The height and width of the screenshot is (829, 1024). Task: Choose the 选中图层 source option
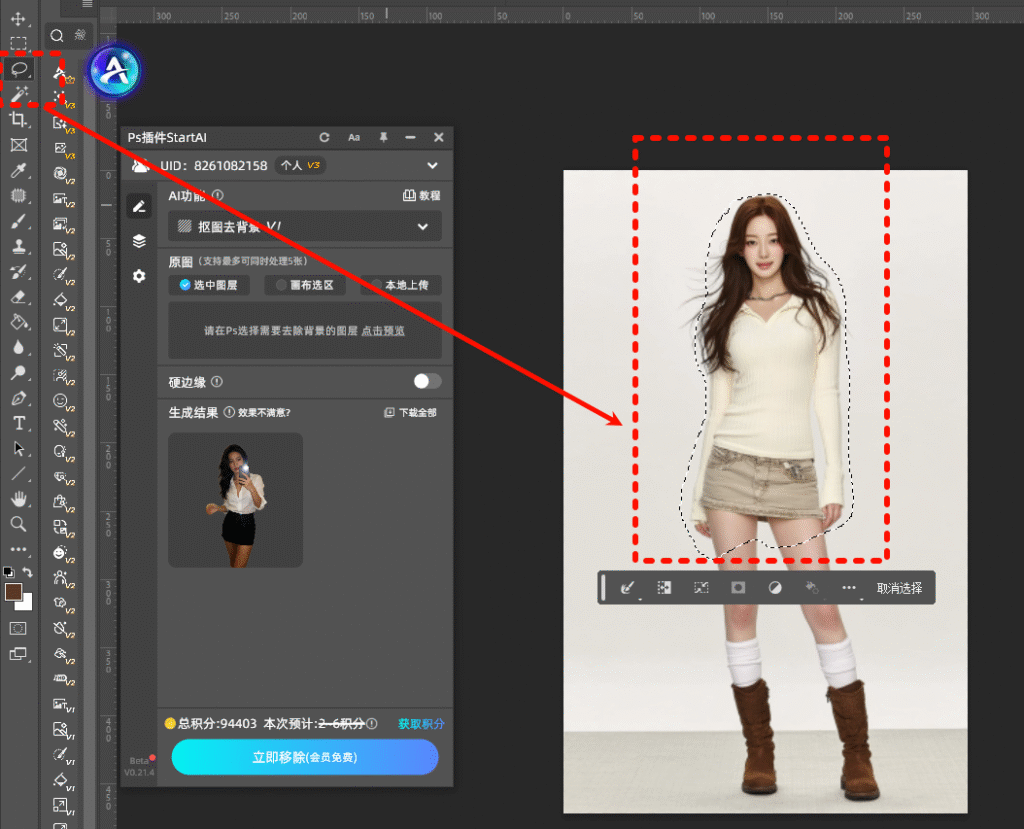208,285
